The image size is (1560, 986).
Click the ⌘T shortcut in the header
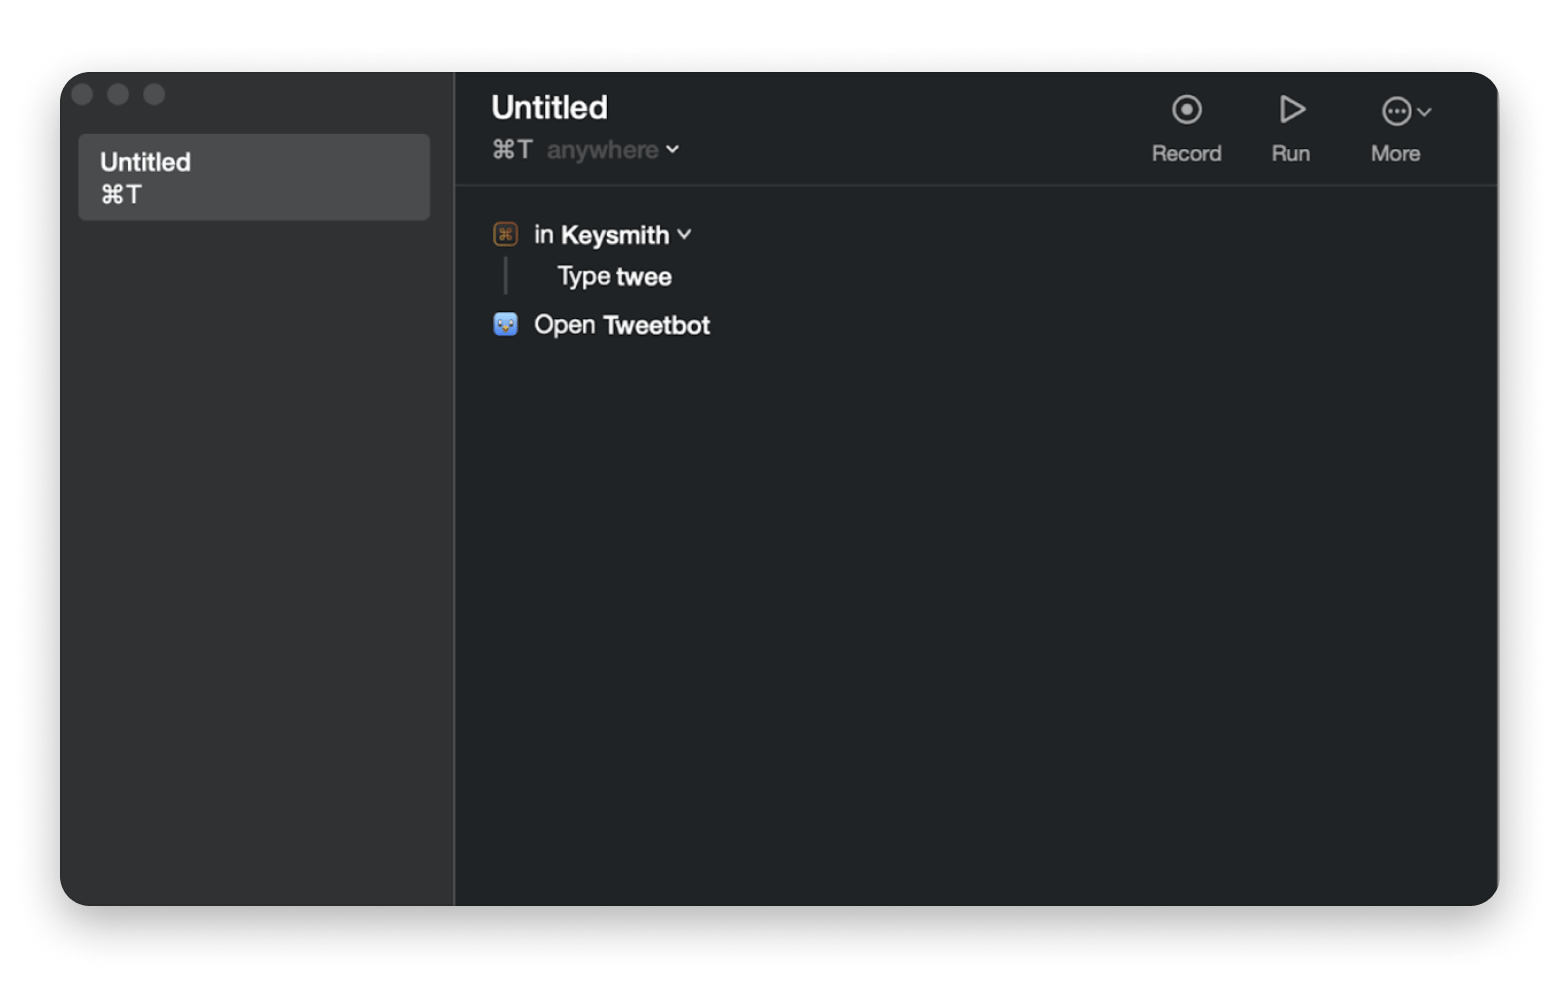pos(512,150)
